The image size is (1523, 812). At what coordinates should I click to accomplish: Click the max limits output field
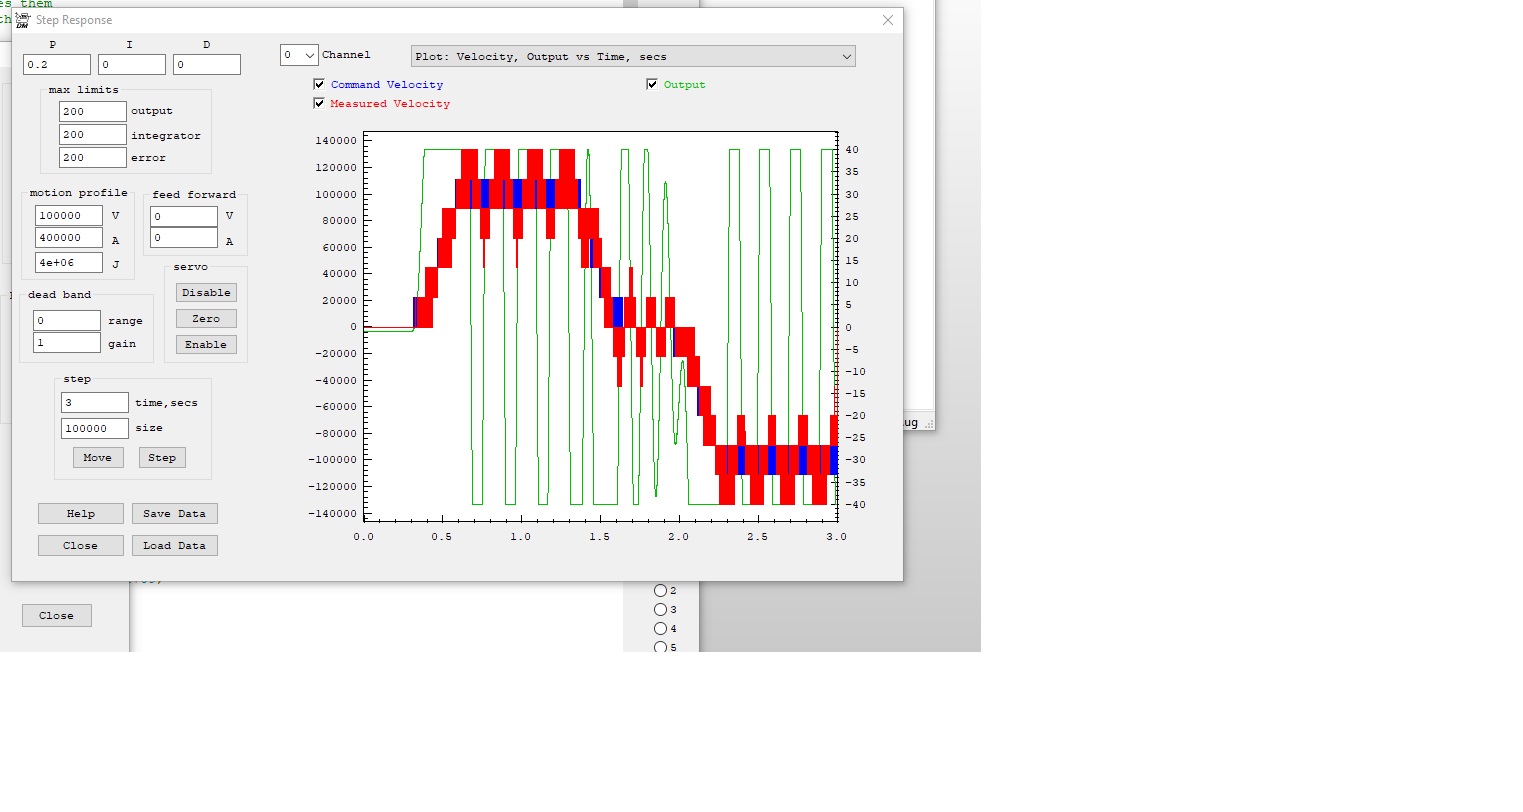tap(92, 111)
